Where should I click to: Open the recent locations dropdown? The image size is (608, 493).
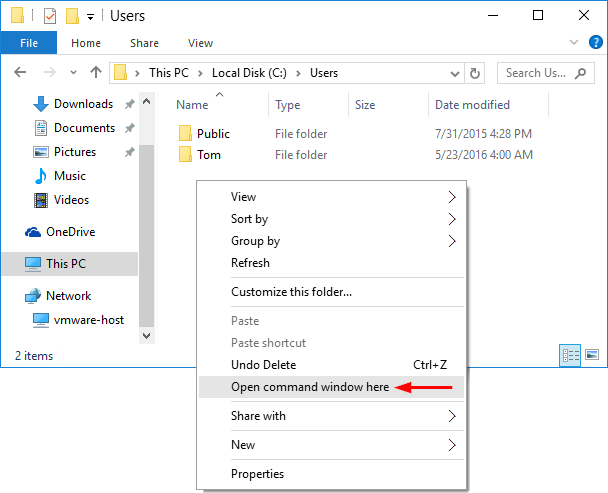click(73, 73)
